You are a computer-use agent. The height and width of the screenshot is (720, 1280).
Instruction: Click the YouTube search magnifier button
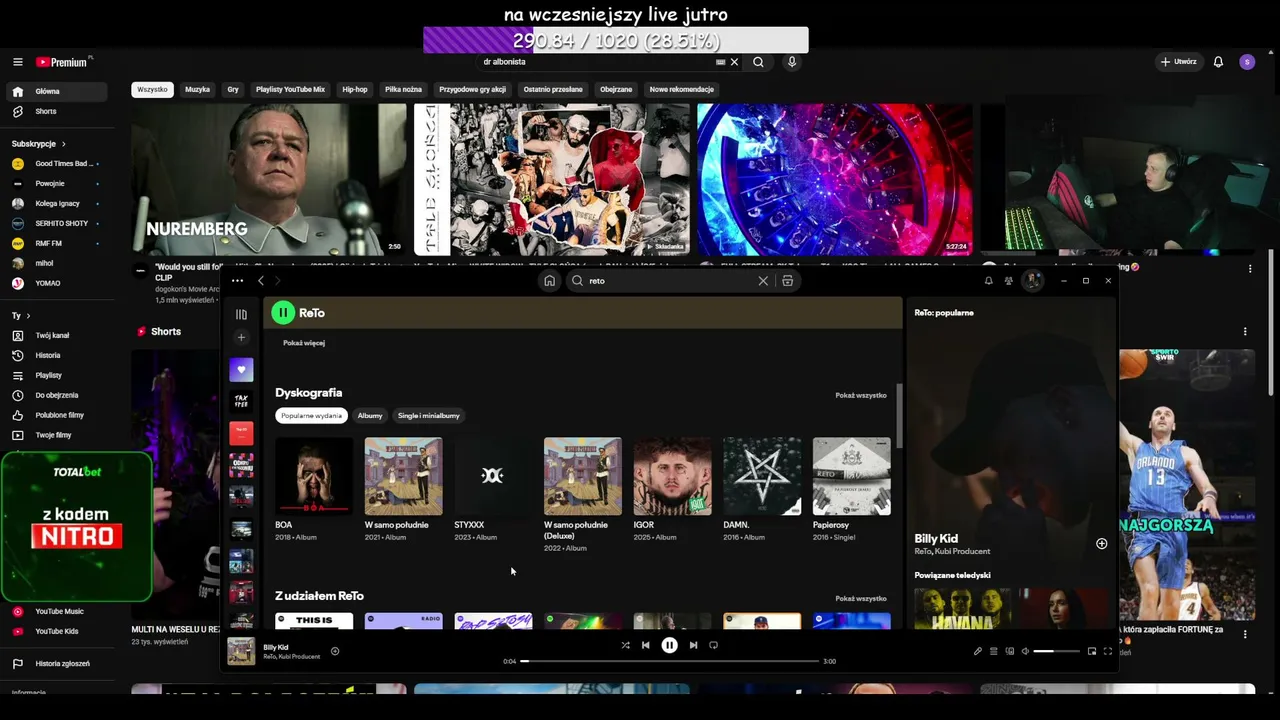pyautogui.click(x=758, y=62)
